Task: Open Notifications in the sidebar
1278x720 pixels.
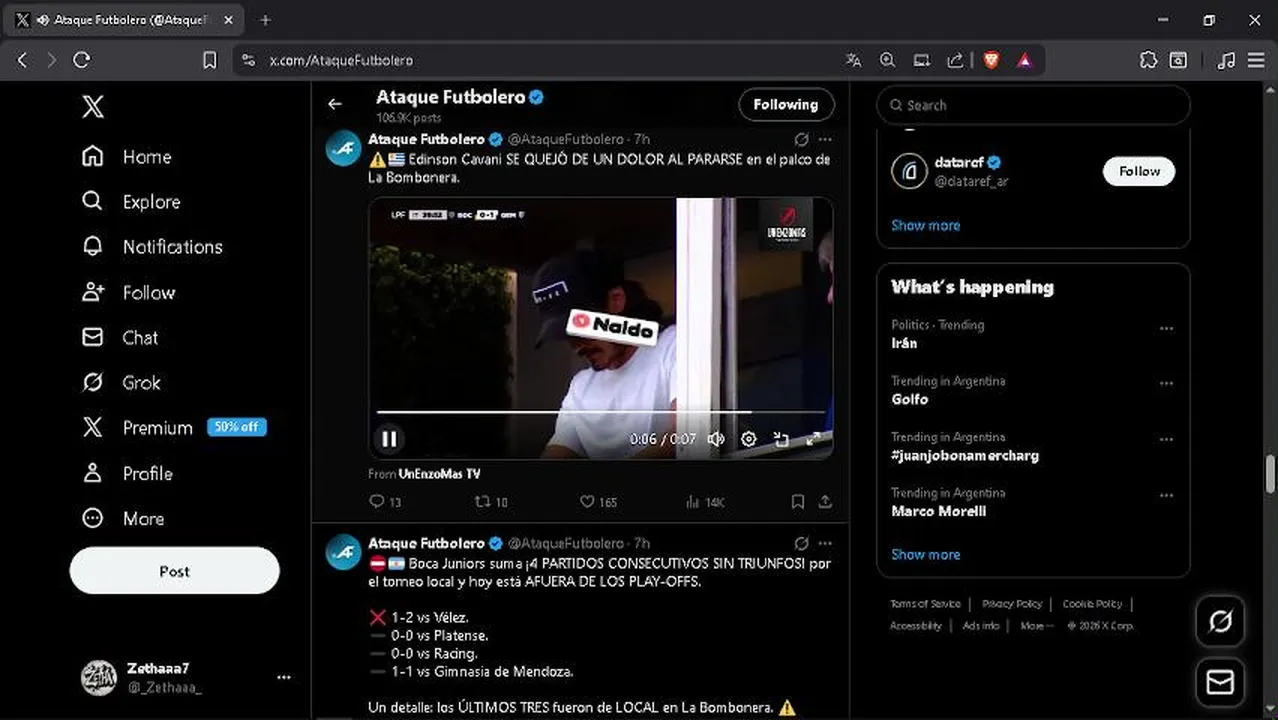Action: (152, 247)
